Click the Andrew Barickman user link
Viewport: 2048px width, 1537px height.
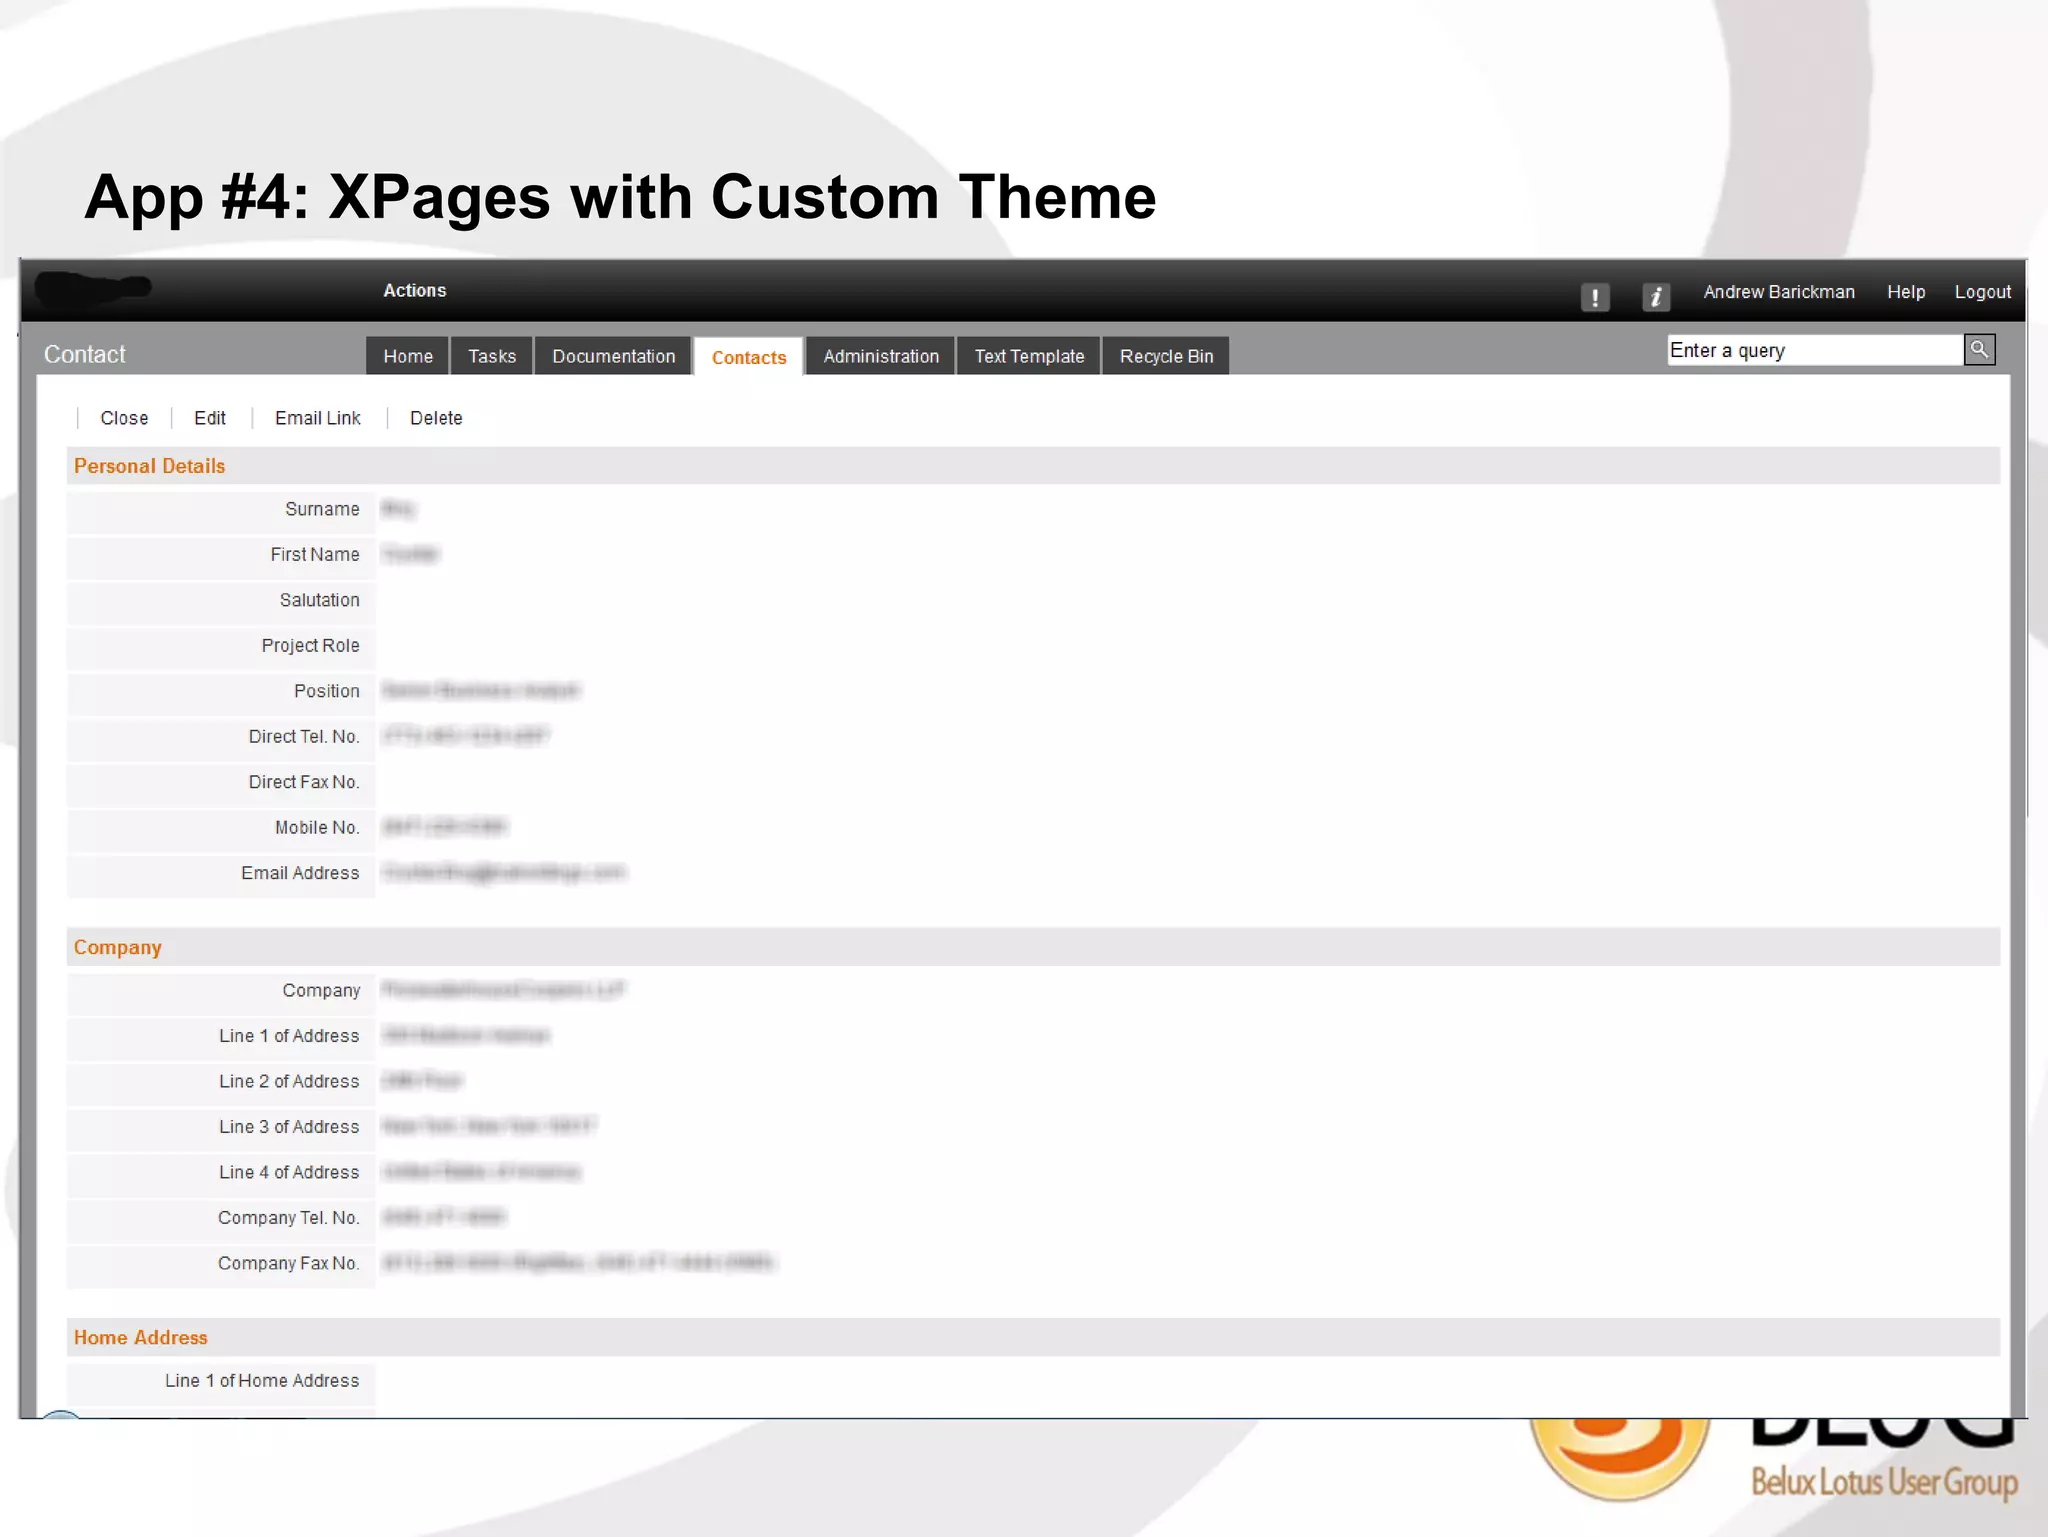coord(1779,292)
